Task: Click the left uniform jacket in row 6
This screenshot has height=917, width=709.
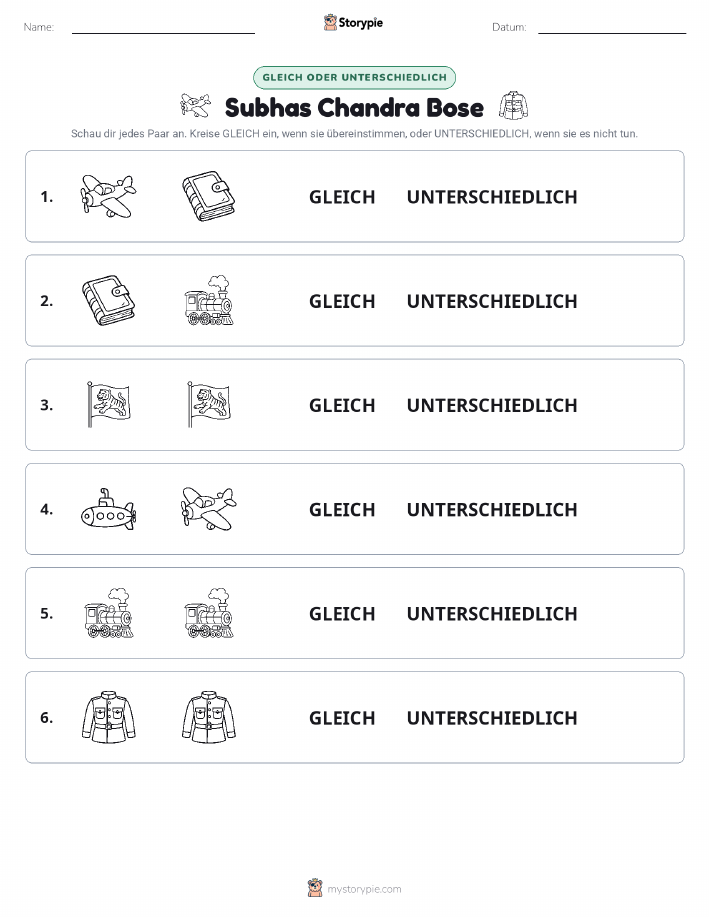Action: pos(108,717)
